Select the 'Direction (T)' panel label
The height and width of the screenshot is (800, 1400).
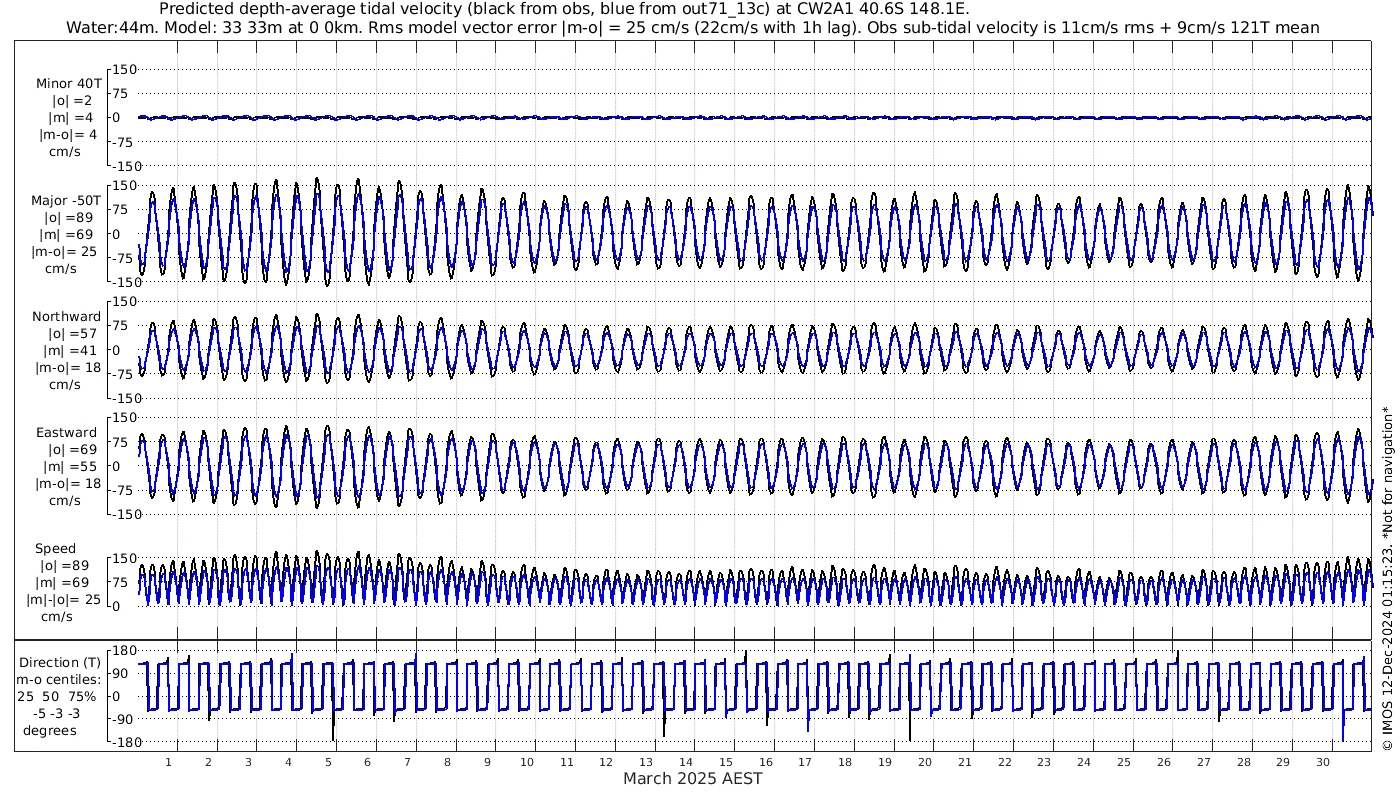[x=60, y=662]
